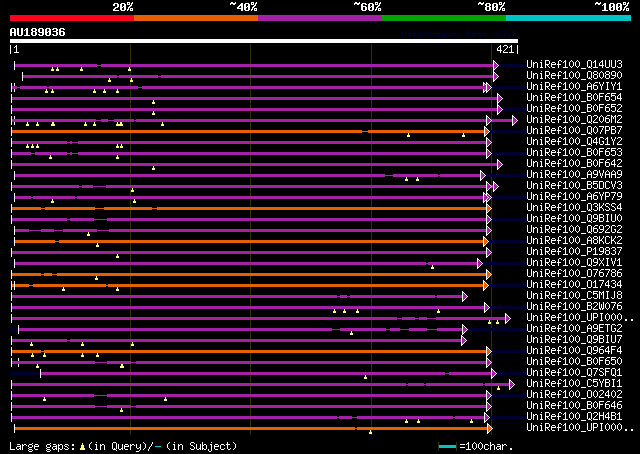Screen dimensions: 640x454
Task: Open hit UniRef100_B0F653 label
Action: point(574,153)
